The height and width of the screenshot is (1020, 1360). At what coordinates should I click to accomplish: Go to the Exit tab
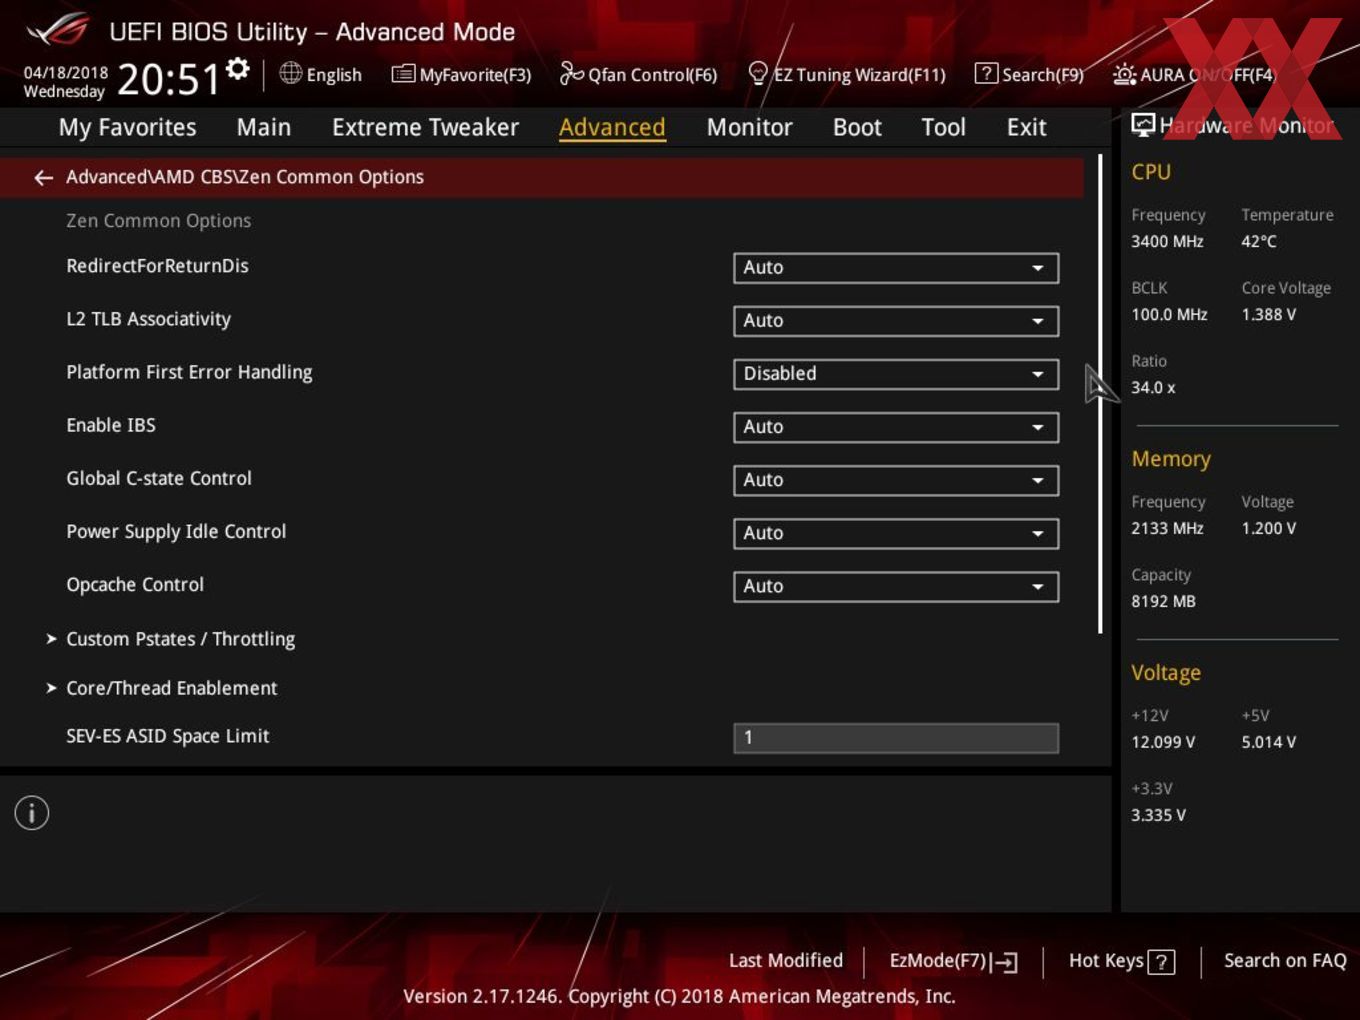click(1026, 127)
